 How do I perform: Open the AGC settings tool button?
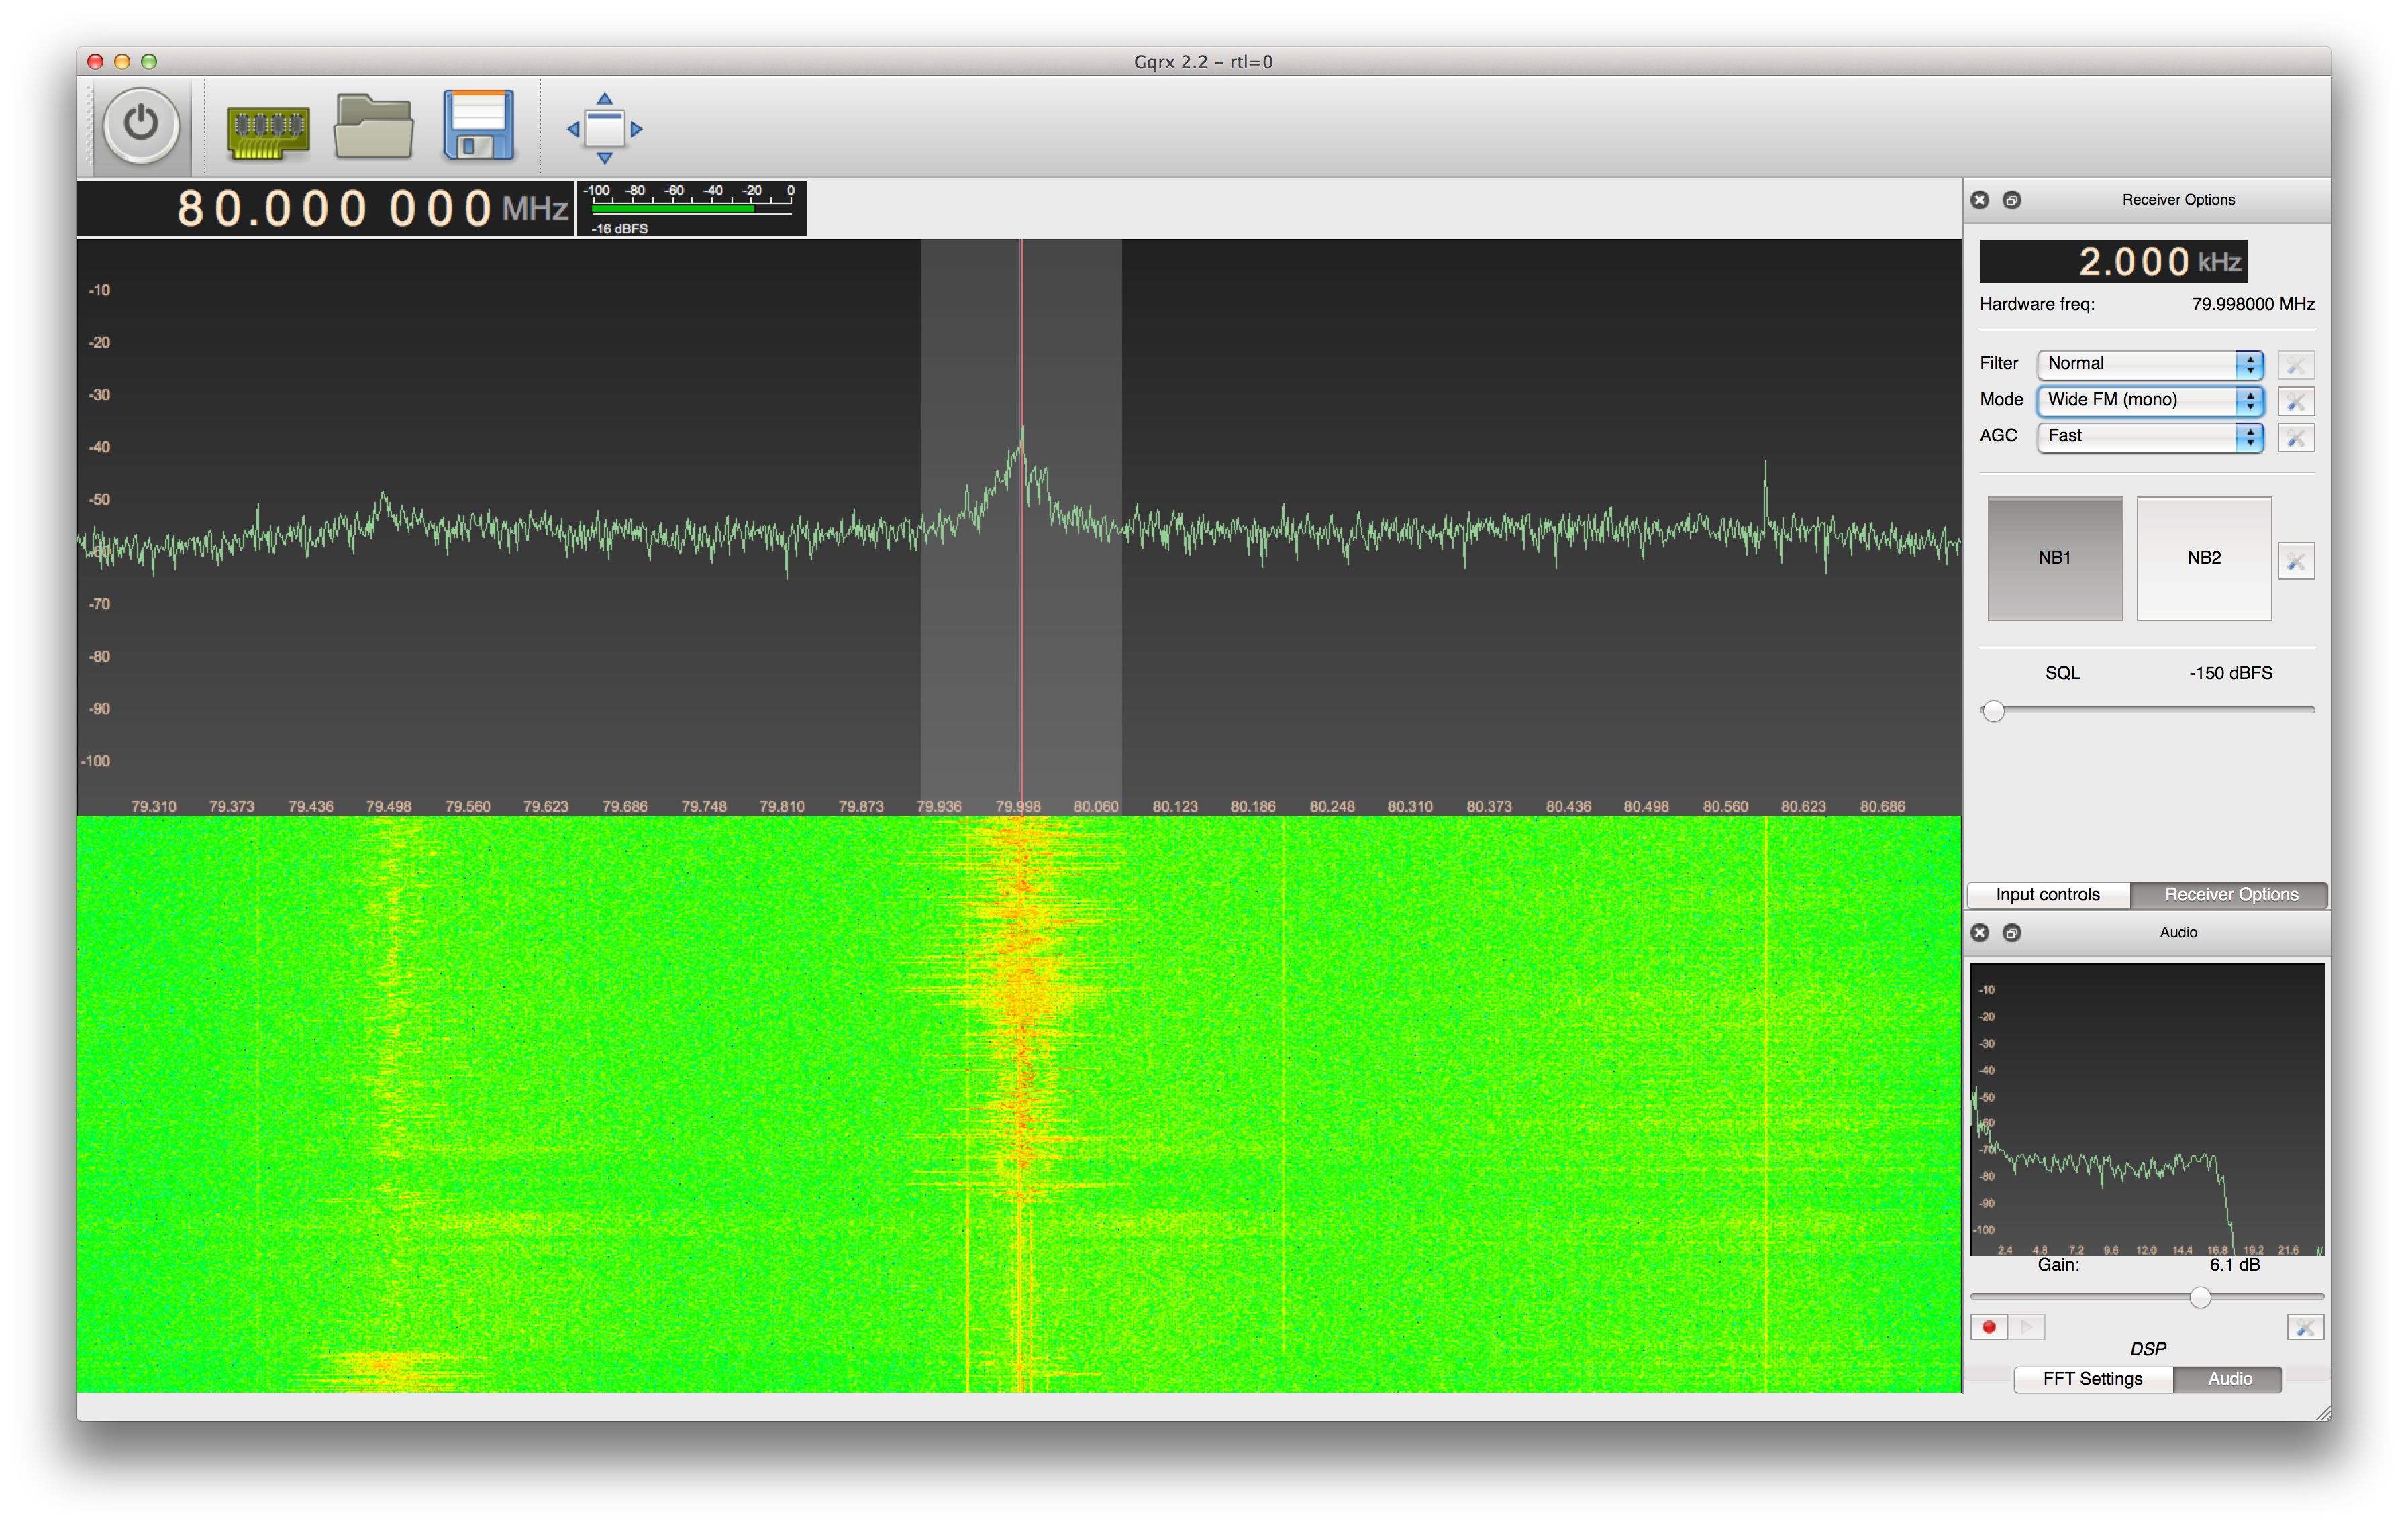coord(2295,437)
